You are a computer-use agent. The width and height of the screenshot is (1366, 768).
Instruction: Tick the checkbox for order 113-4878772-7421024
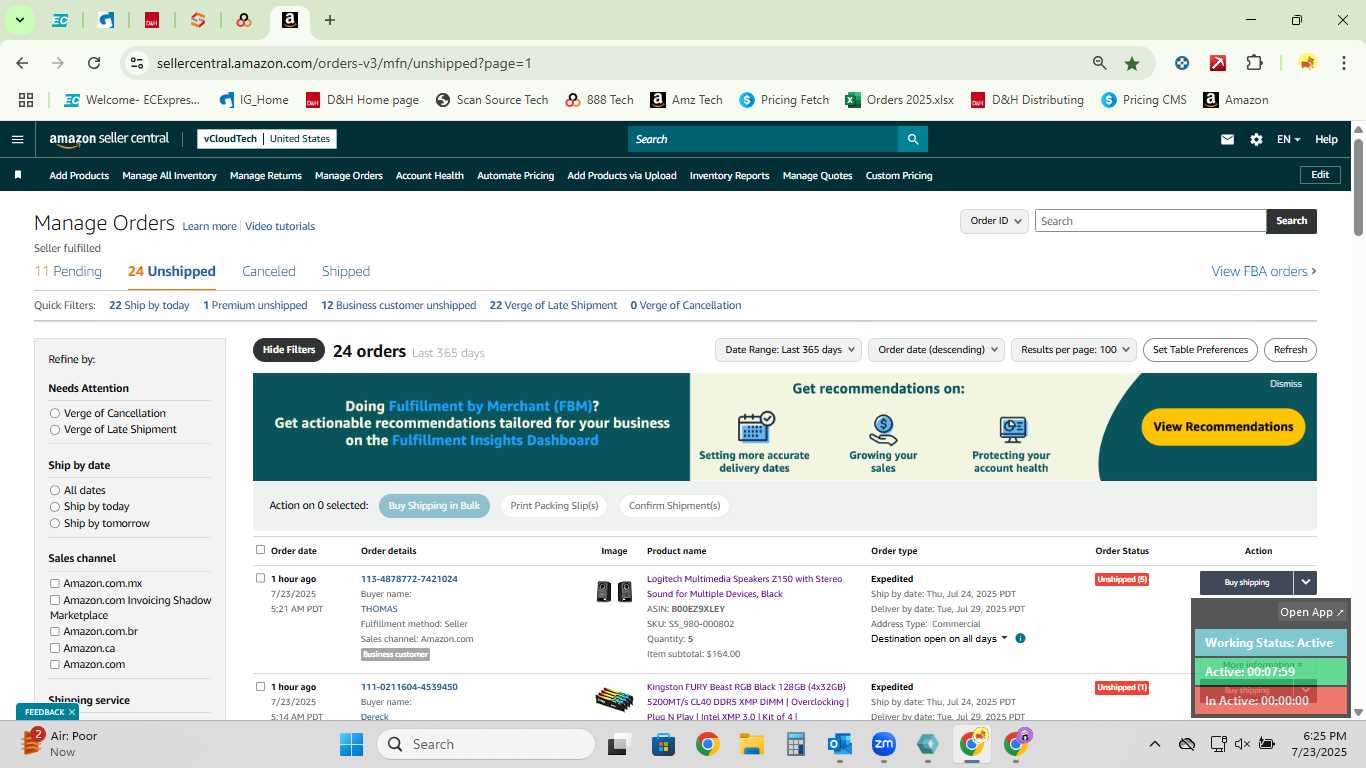(261, 578)
